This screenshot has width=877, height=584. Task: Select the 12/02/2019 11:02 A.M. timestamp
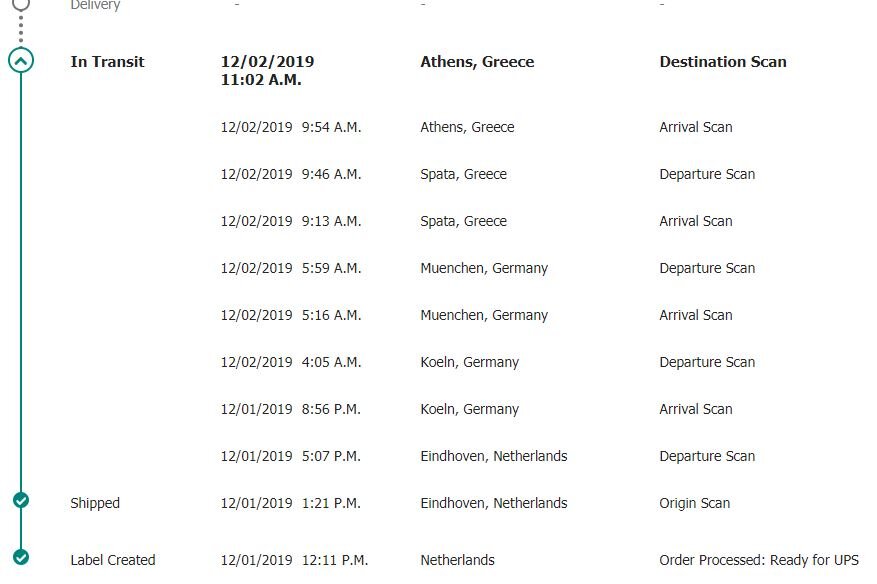pos(267,70)
